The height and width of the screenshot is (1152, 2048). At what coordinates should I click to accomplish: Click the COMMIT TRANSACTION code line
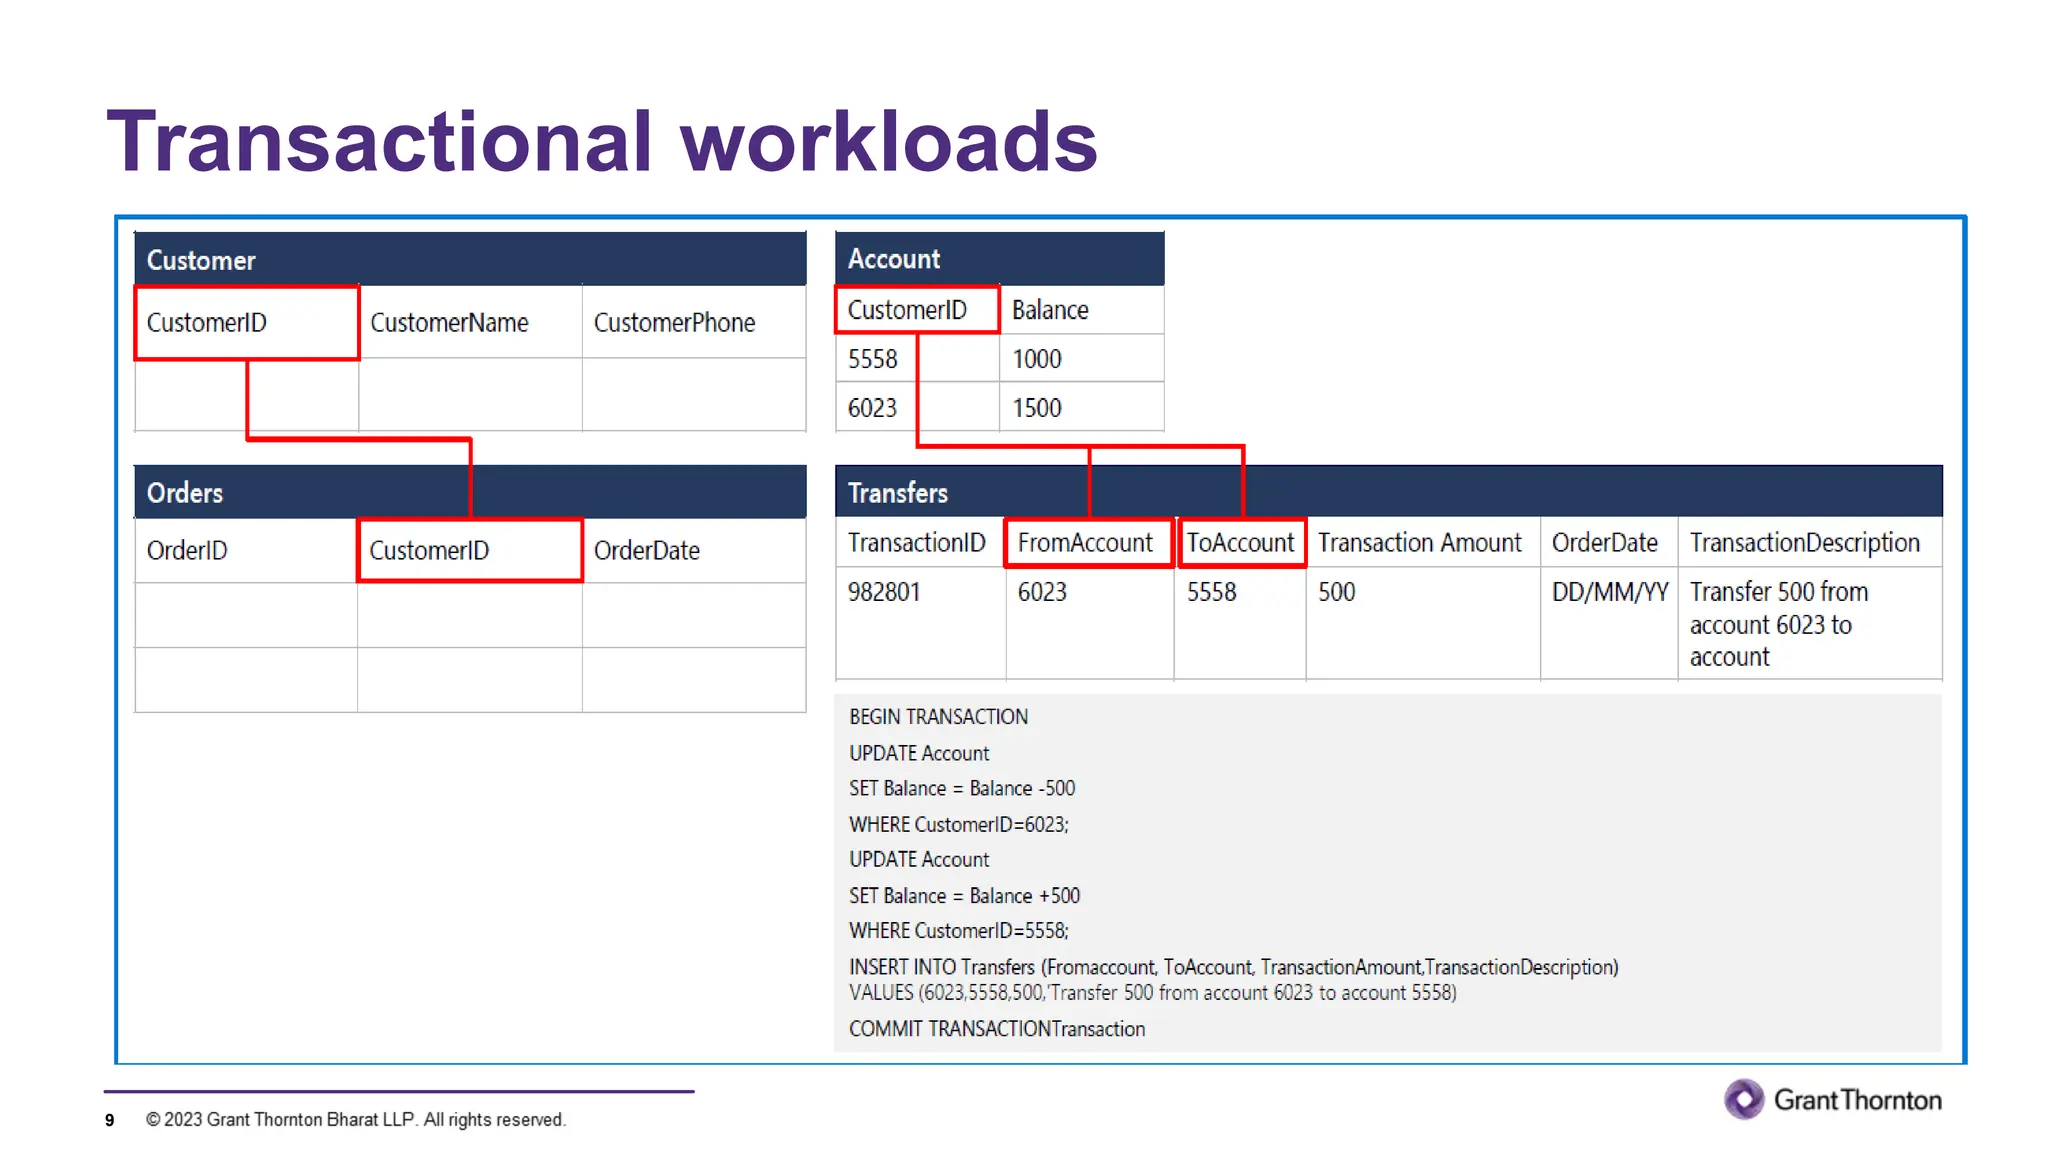point(996,1029)
